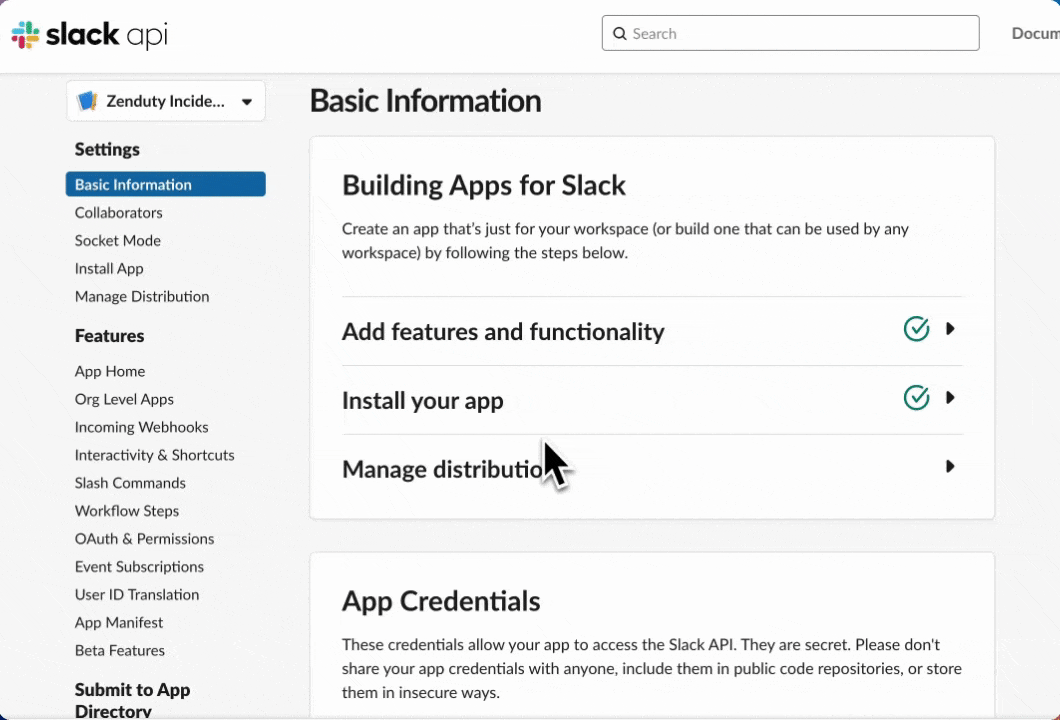
Task: Open Manage Distribution in the Settings sidebar
Action: [x=142, y=297]
